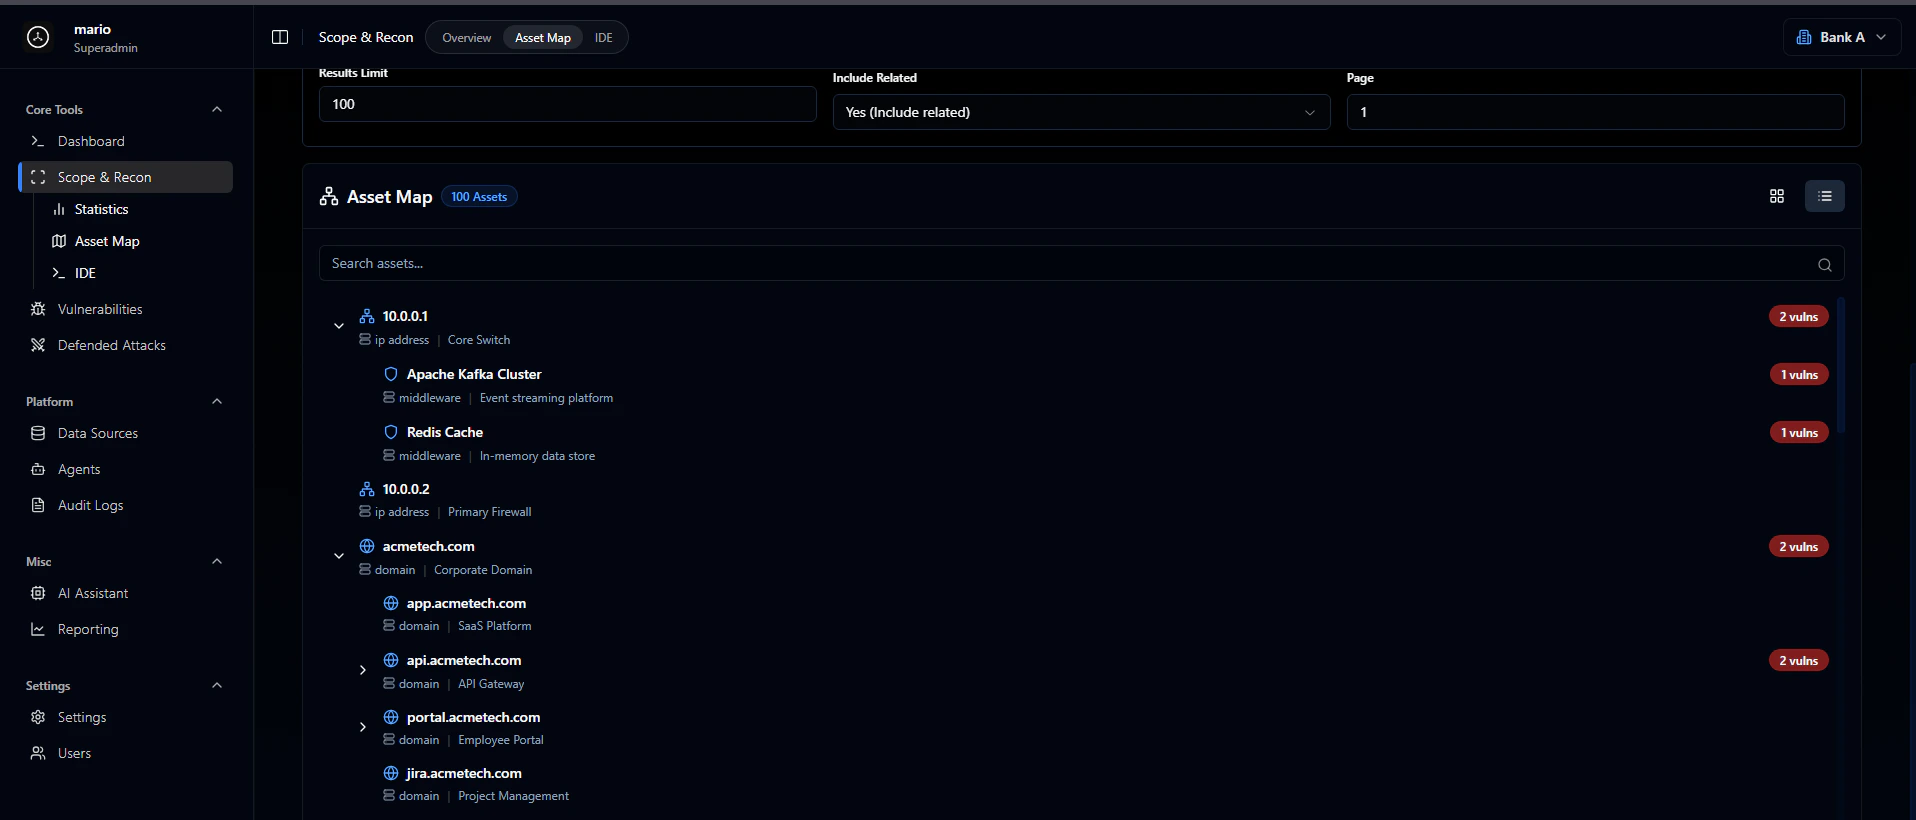The image size is (1916, 820).
Task: Collapse the Misc section
Action: point(217,561)
